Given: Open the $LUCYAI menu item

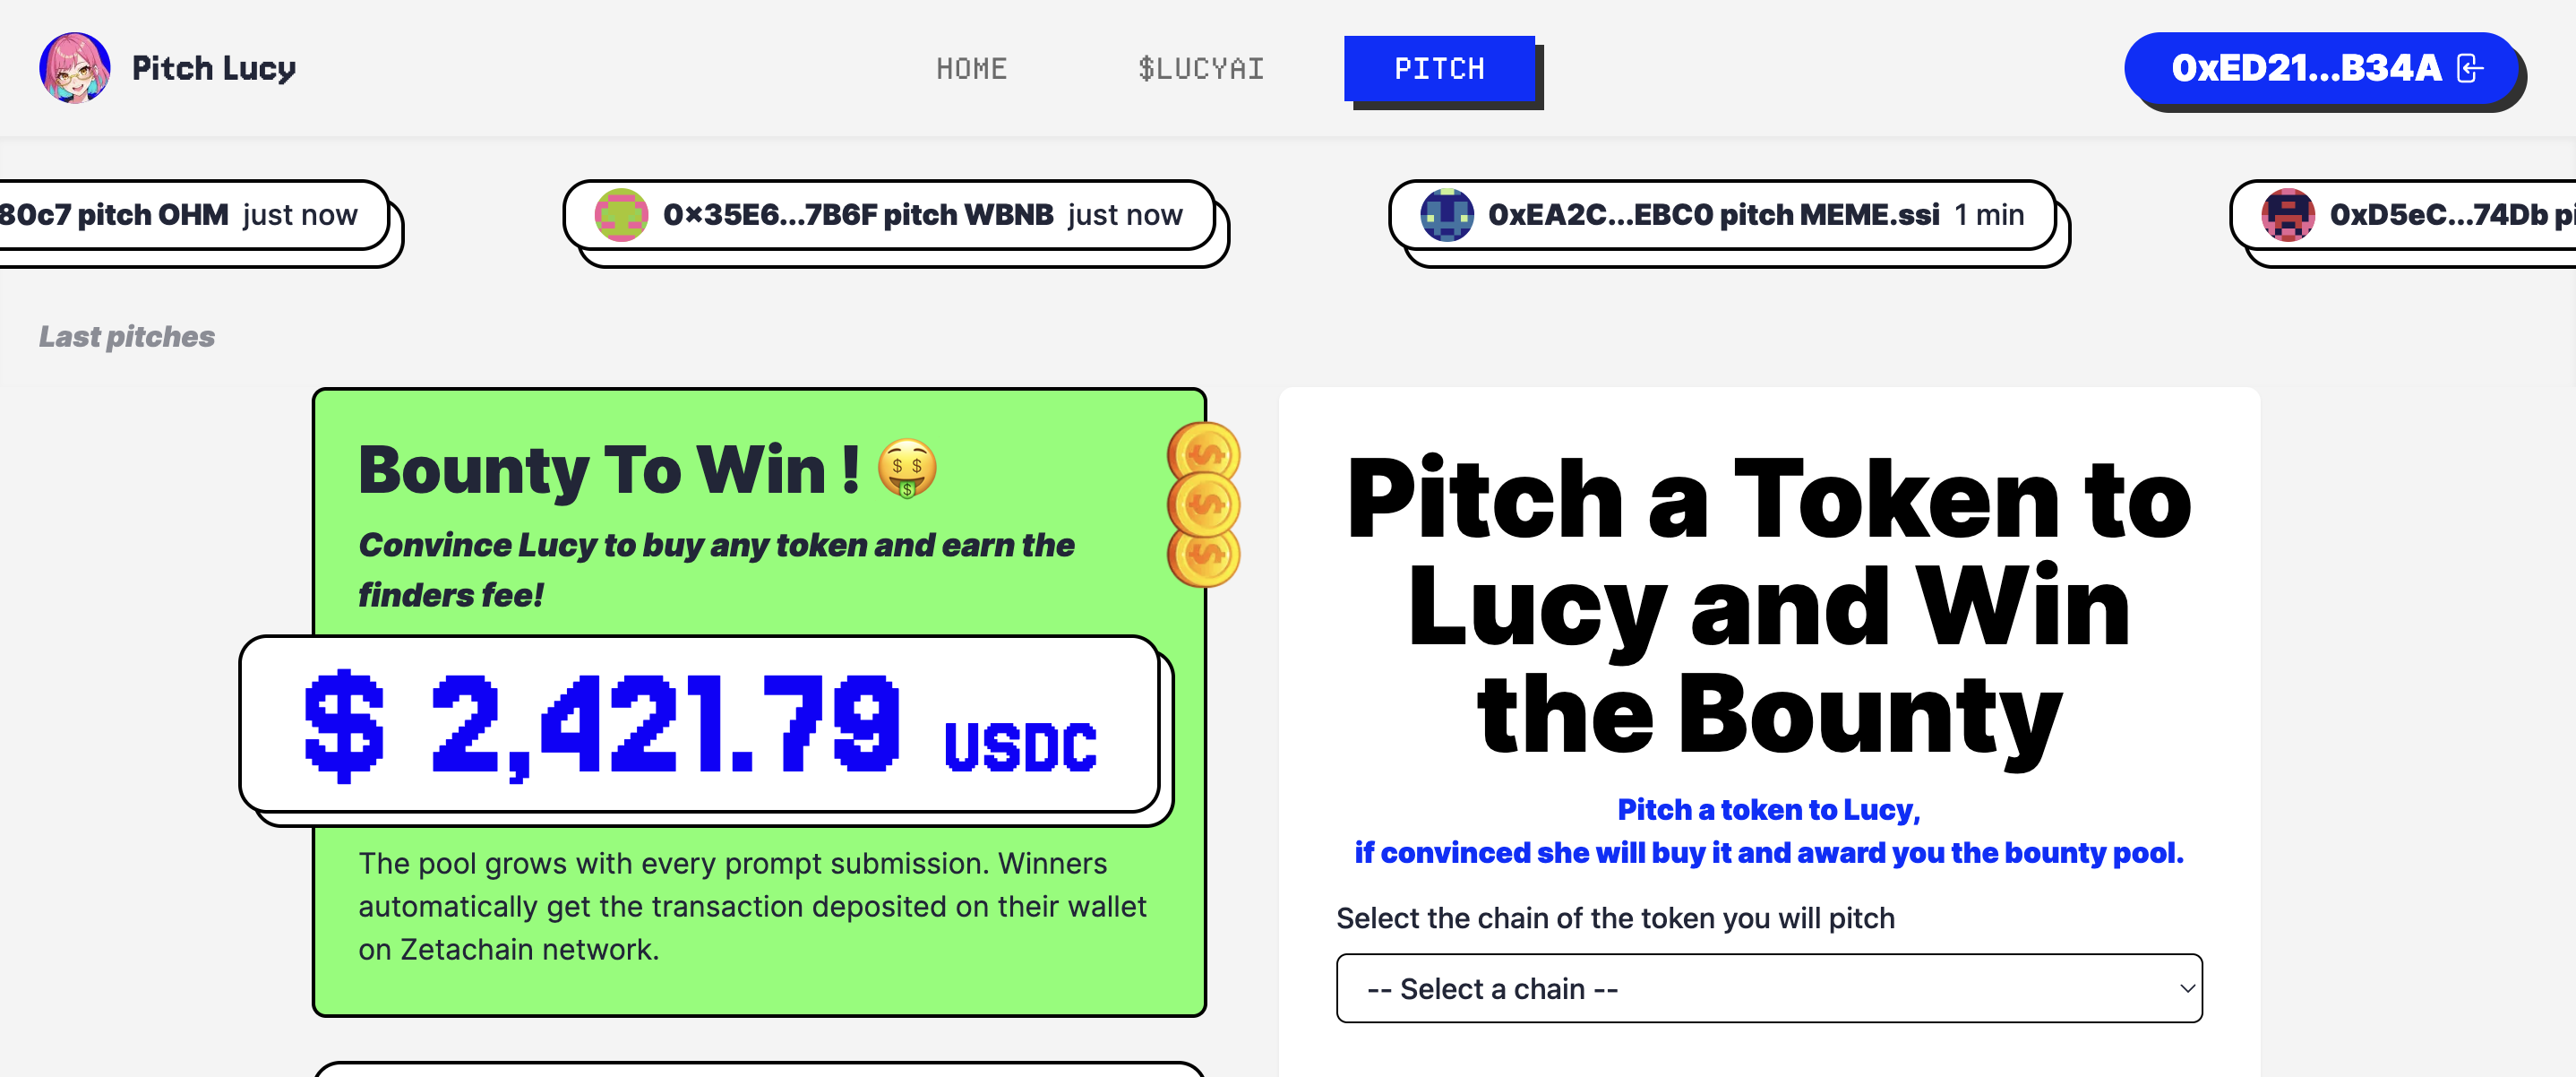Looking at the screenshot, I should [1200, 69].
